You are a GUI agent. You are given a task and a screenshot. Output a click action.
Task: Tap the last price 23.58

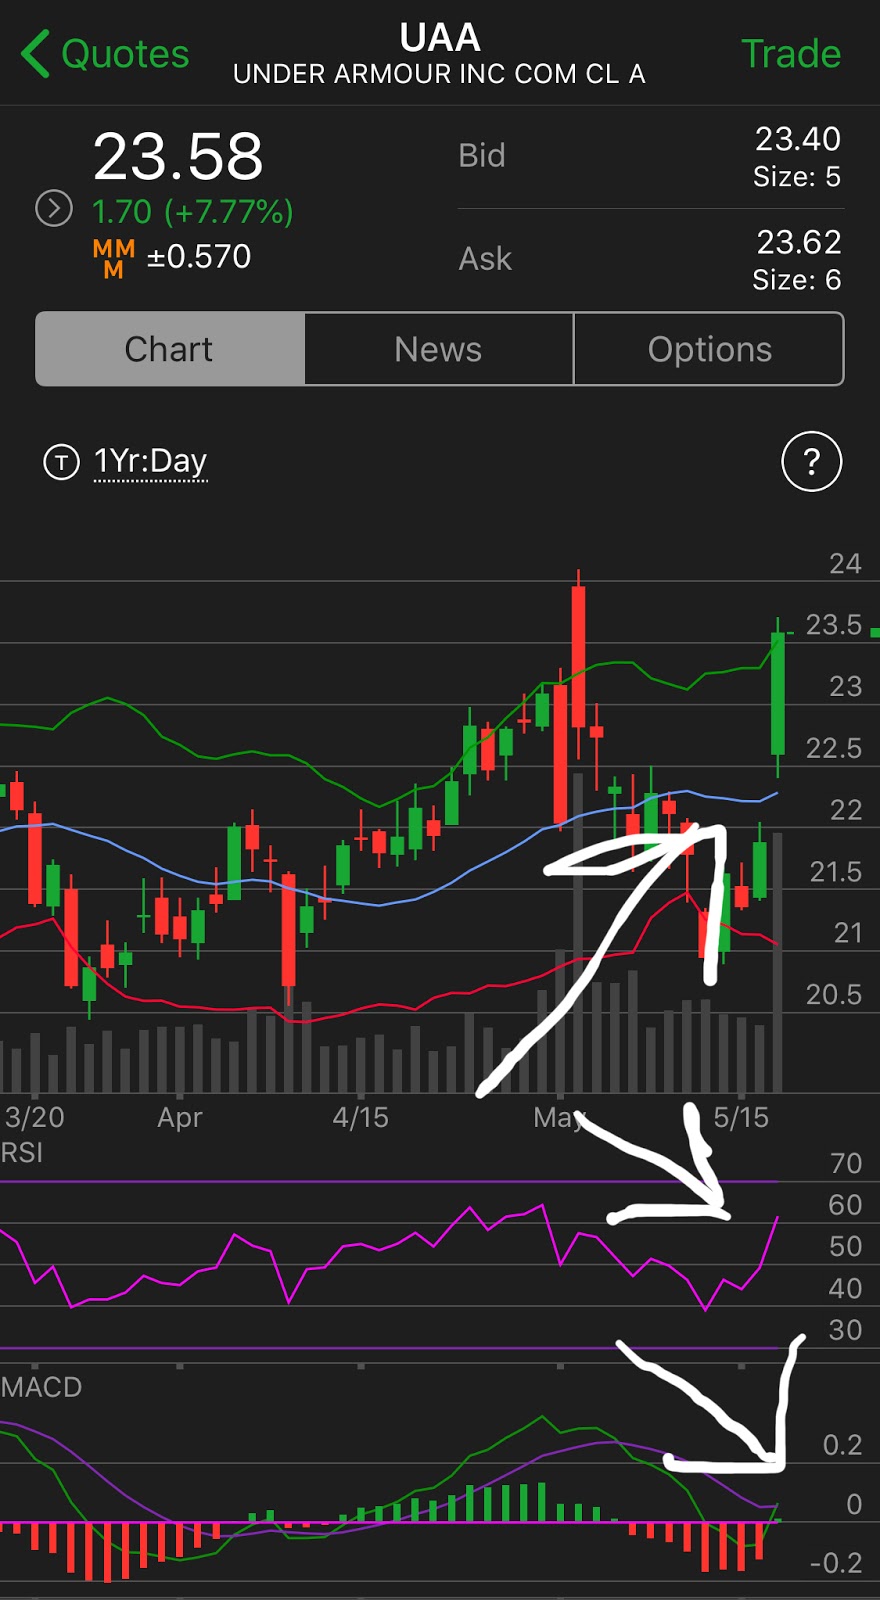coord(178,157)
